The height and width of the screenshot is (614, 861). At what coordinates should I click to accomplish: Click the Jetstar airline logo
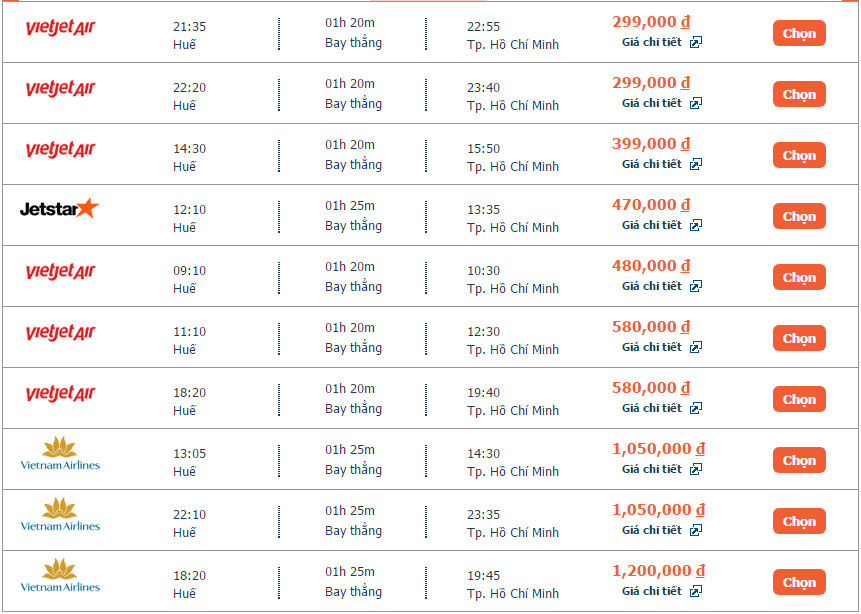[x=60, y=209]
